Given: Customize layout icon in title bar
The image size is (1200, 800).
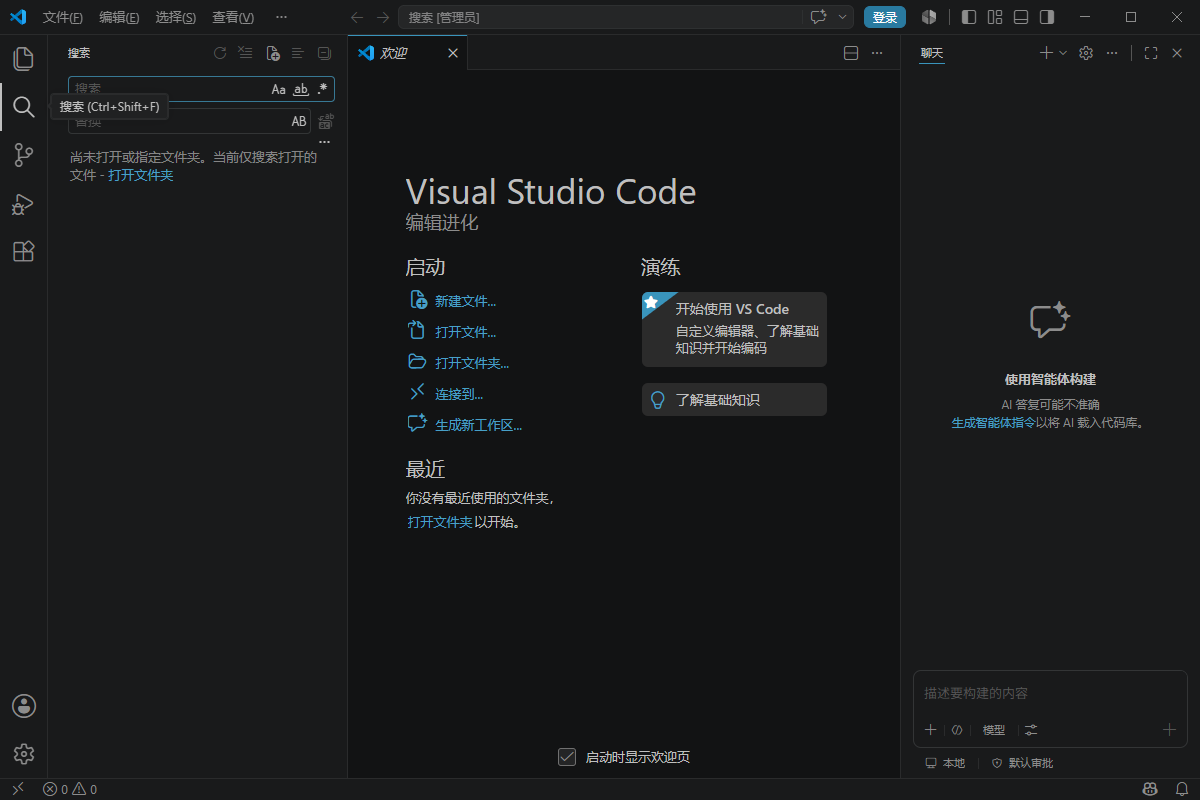Looking at the screenshot, I should click(x=995, y=17).
